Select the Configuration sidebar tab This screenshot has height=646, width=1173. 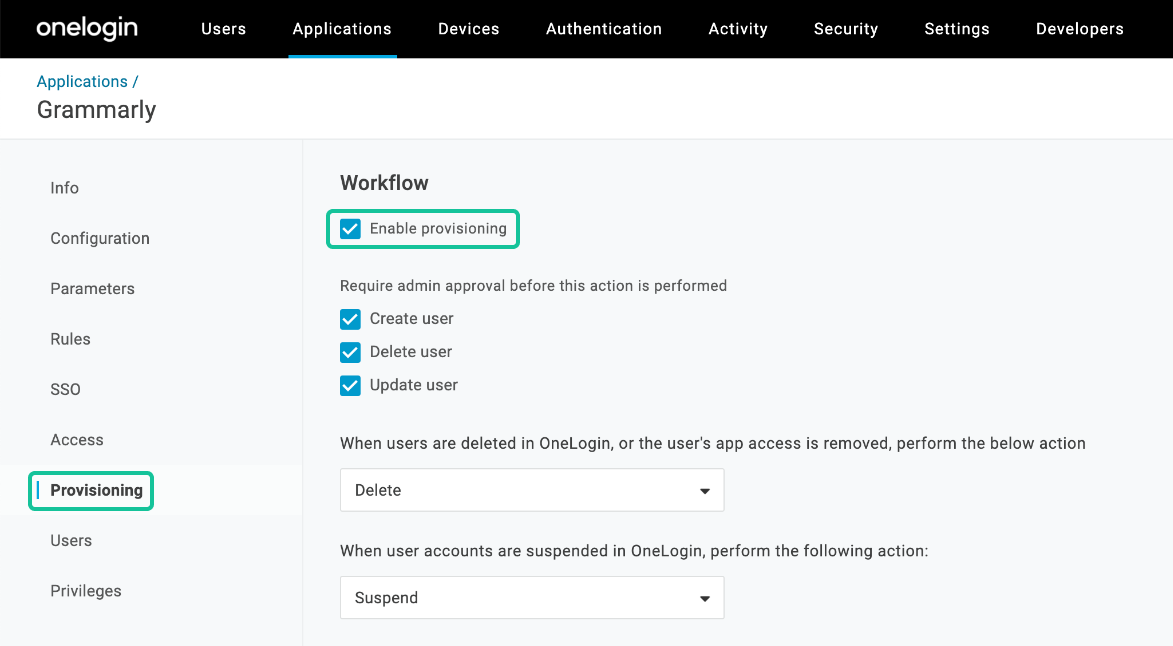pos(100,239)
